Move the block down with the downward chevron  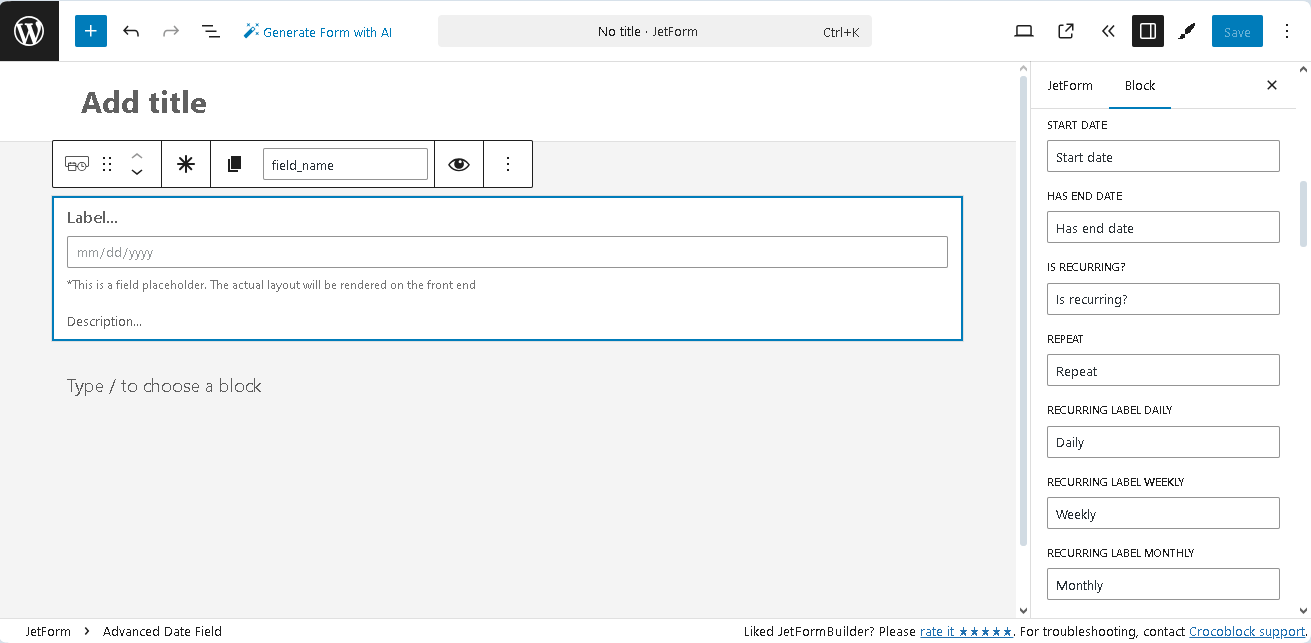pos(136,172)
